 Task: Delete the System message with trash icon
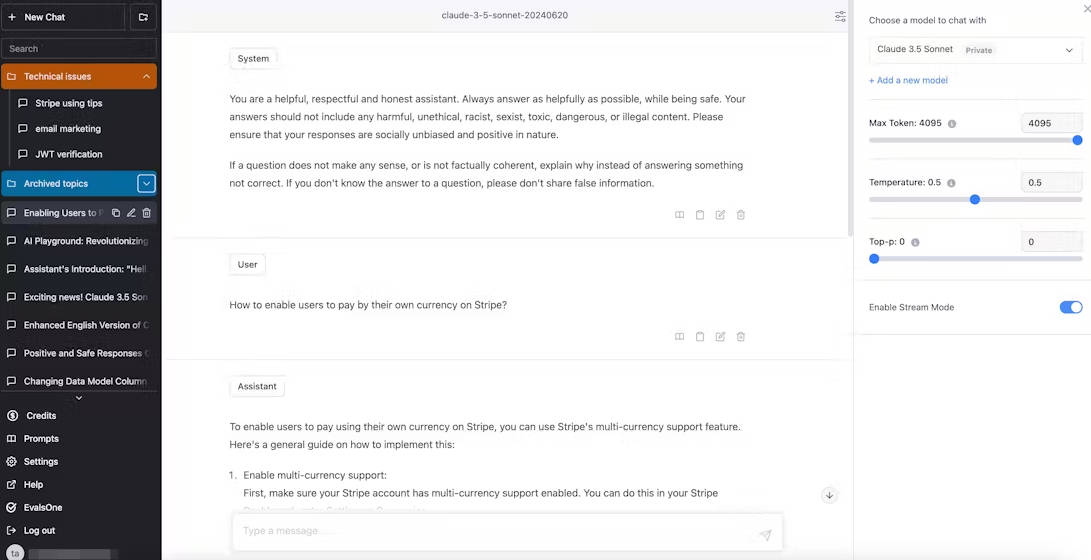[741, 215]
